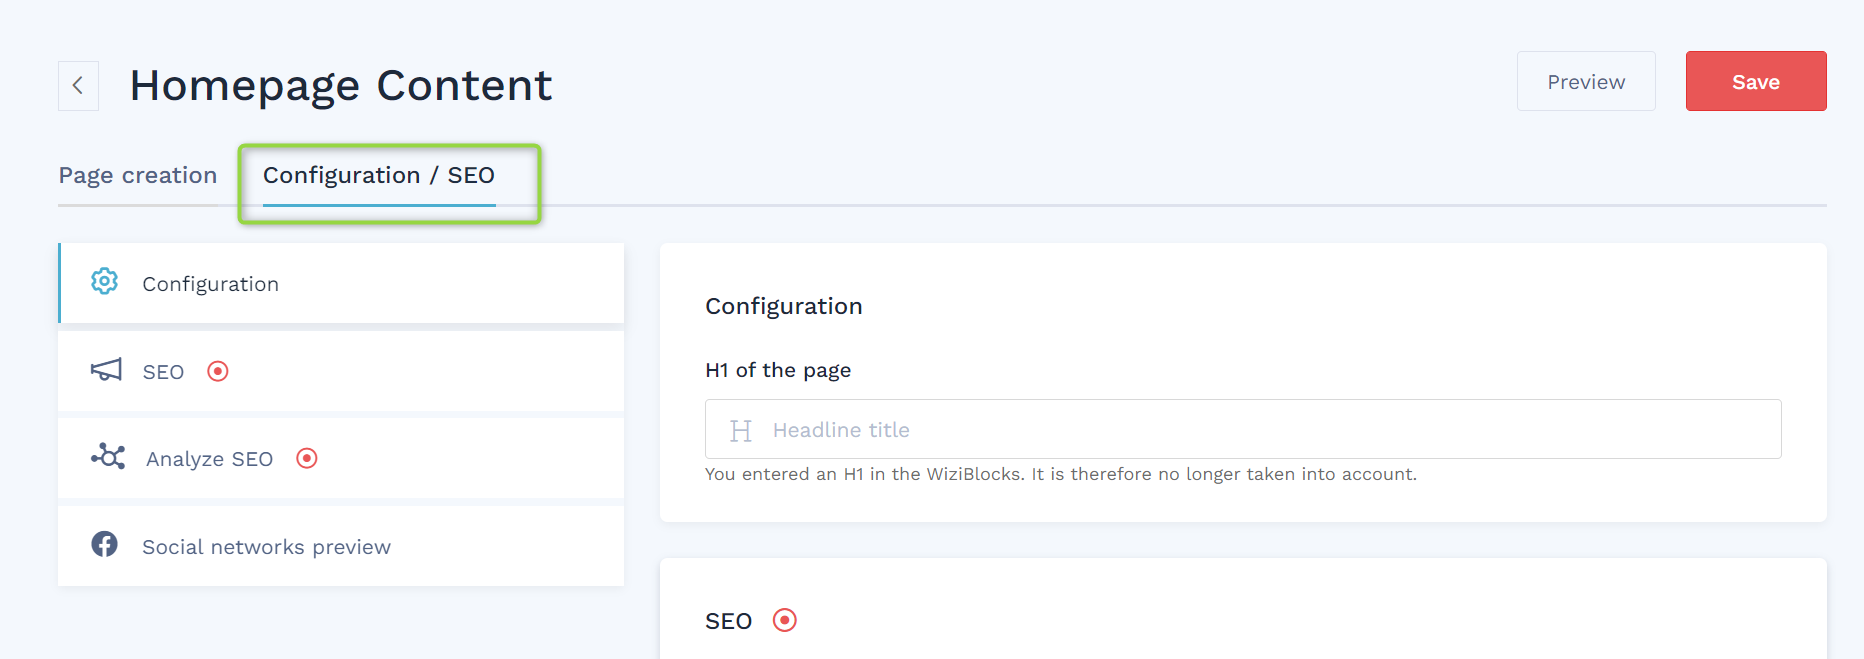1864x659 pixels.
Task: Click the SEO megaphone icon
Action: [x=106, y=370]
